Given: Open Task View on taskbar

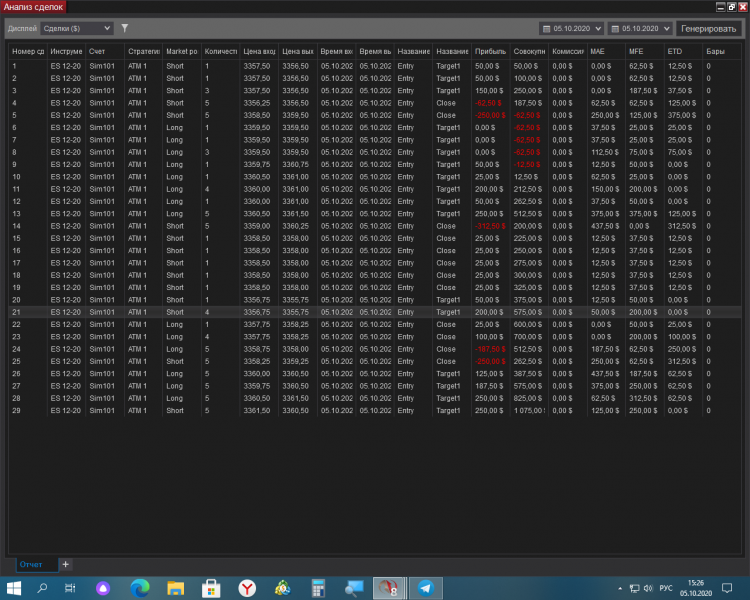Looking at the screenshot, I should [70, 588].
